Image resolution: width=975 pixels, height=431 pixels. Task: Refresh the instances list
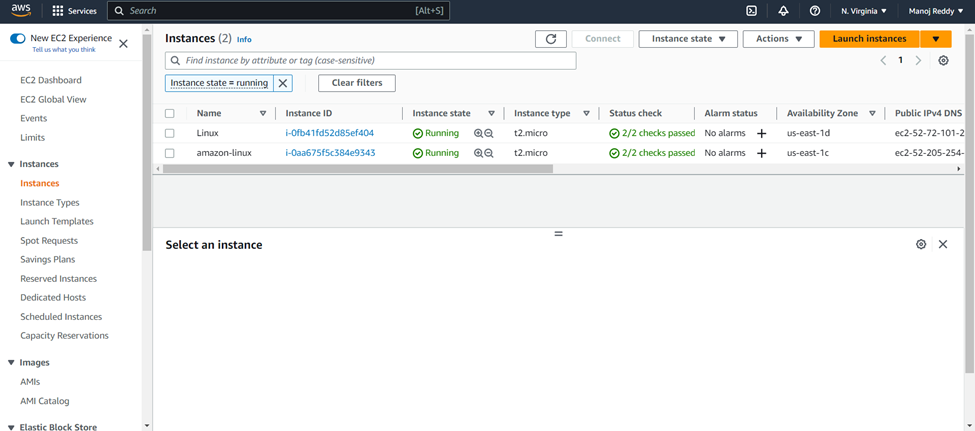point(550,39)
